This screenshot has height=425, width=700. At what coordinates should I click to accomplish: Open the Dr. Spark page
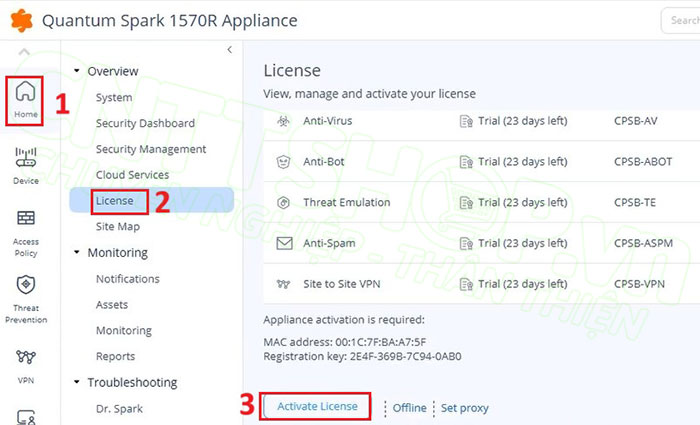pyautogui.click(x=119, y=409)
